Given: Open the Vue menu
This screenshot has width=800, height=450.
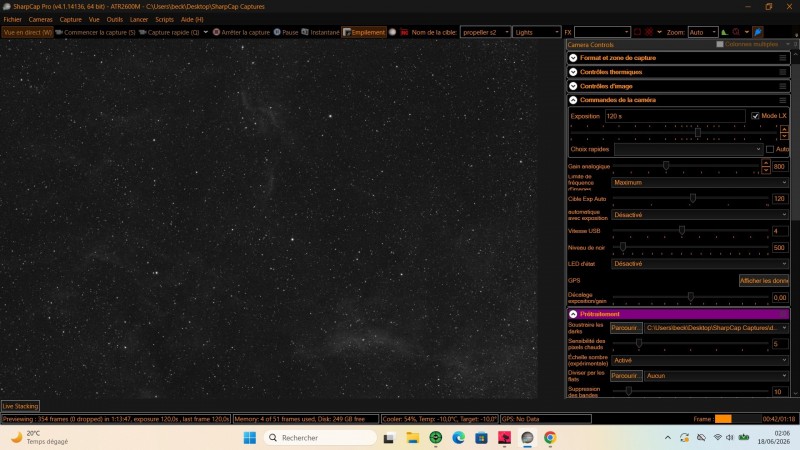Looking at the screenshot, I should pyautogui.click(x=94, y=19).
